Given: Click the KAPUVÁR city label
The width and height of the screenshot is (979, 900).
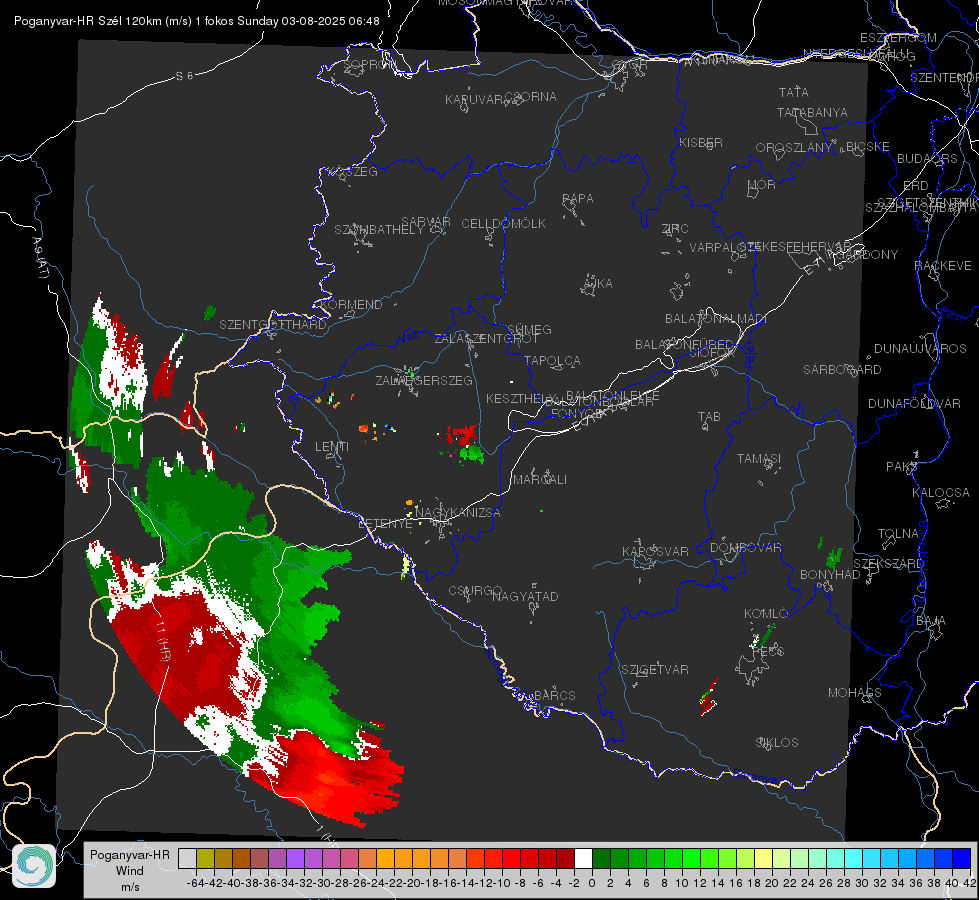Looking at the screenshot, I should tap(475, 100).
